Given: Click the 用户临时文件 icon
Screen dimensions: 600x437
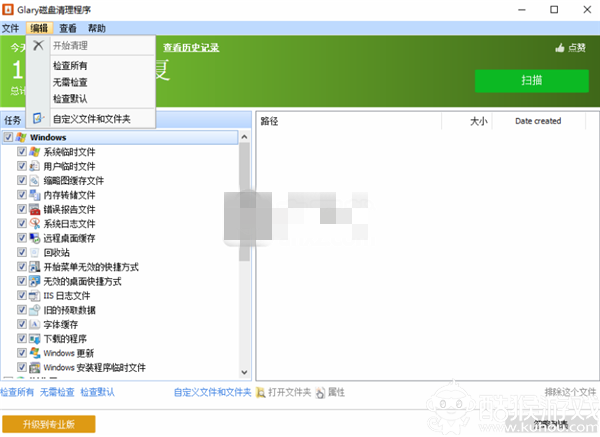Looking at the screenshot, I should (x=34, y=166).
